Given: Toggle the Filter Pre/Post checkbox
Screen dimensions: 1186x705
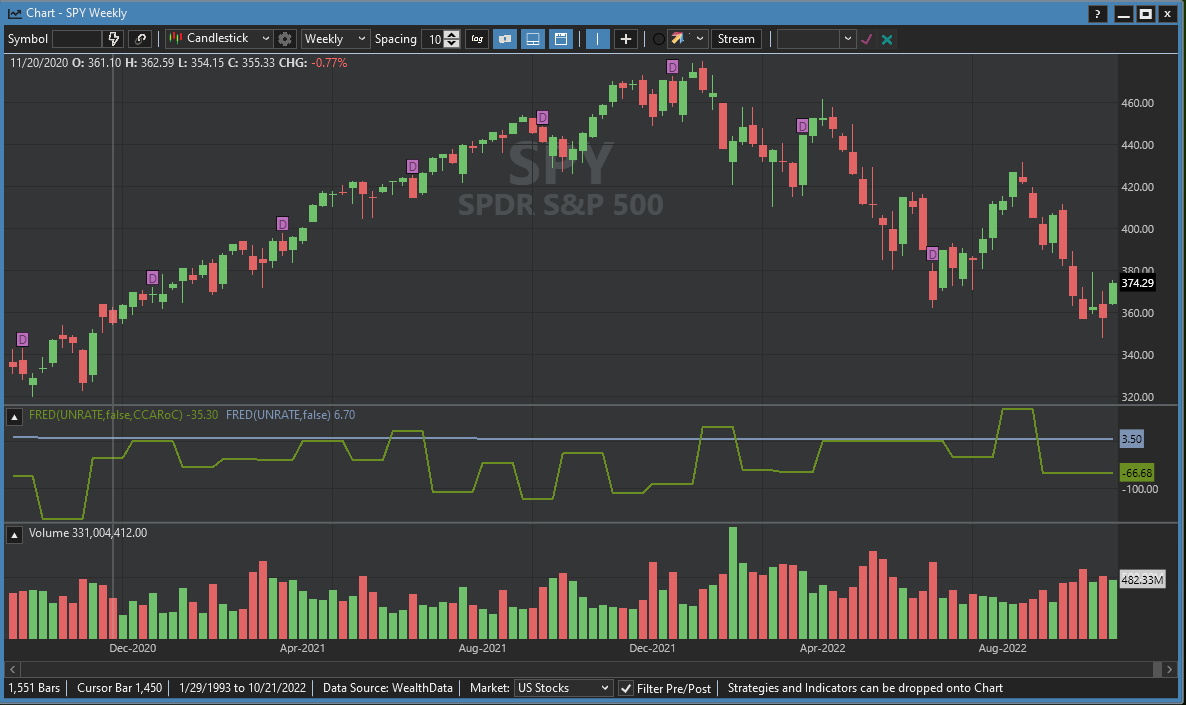Looking at the screenshot, I should tap(626, 688).
